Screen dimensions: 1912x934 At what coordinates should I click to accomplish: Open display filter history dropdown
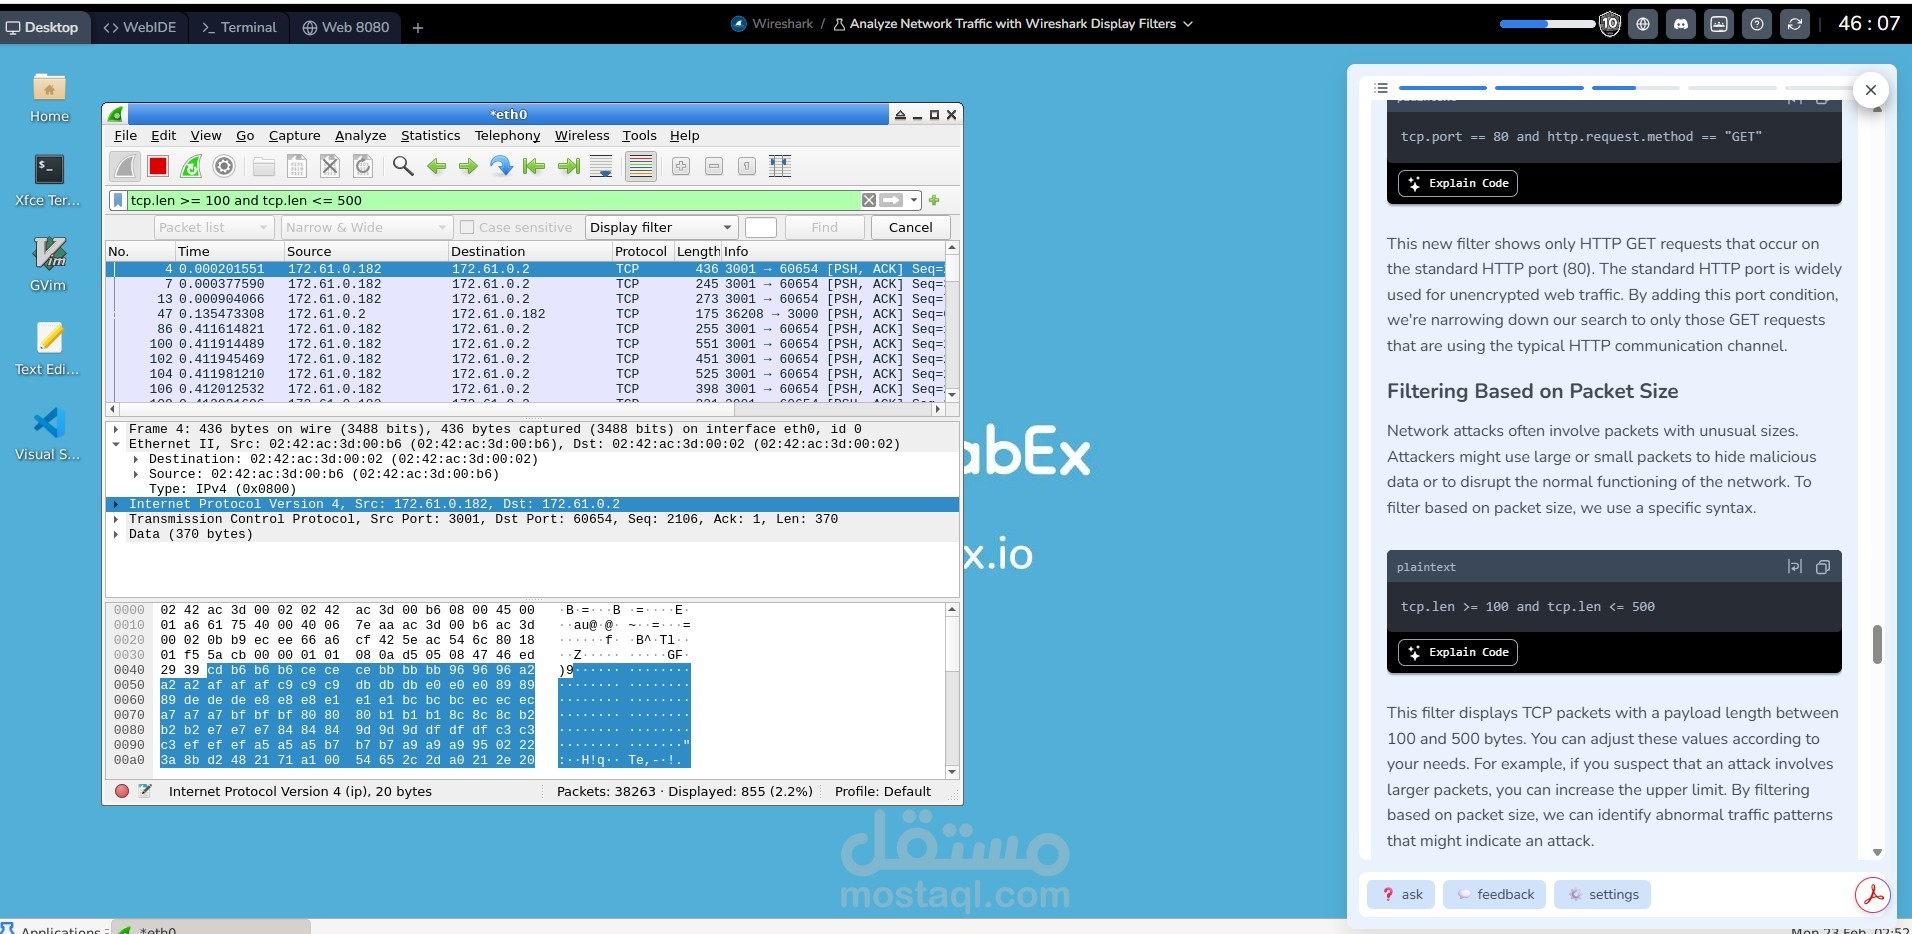[914, 200]
